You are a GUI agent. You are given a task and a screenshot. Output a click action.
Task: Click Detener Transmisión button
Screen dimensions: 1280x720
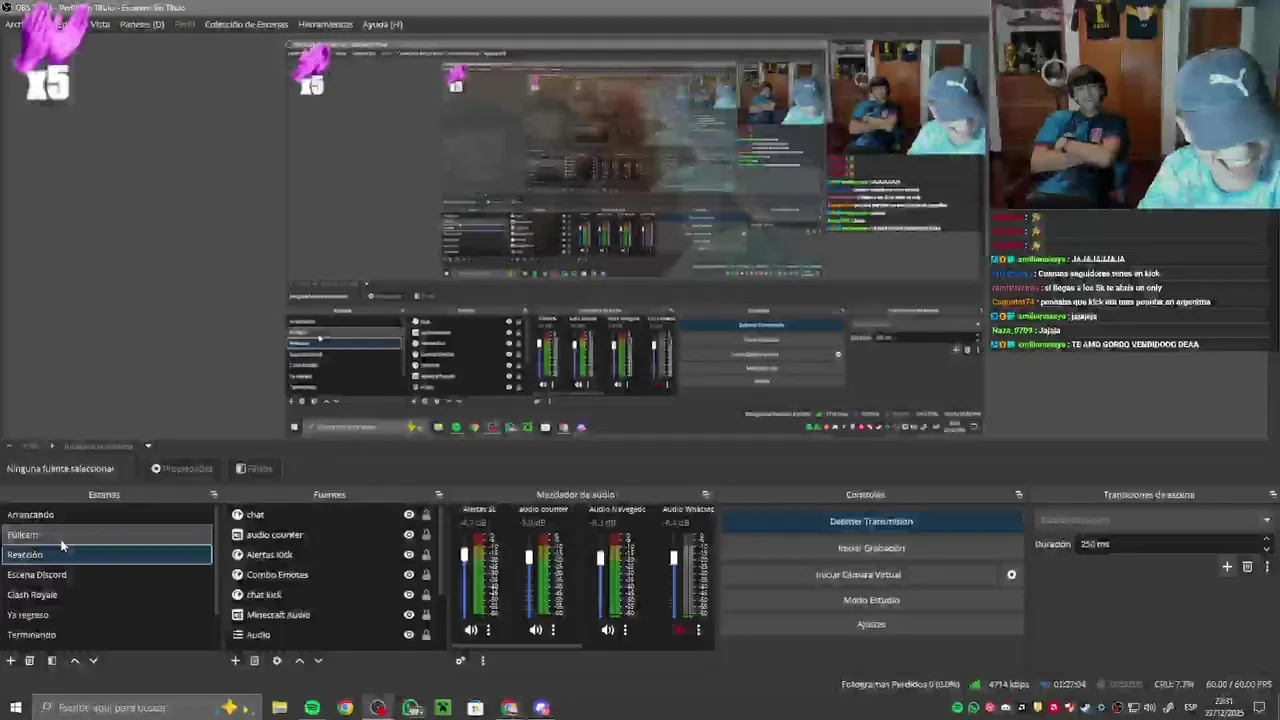click(x=871, y=521)
